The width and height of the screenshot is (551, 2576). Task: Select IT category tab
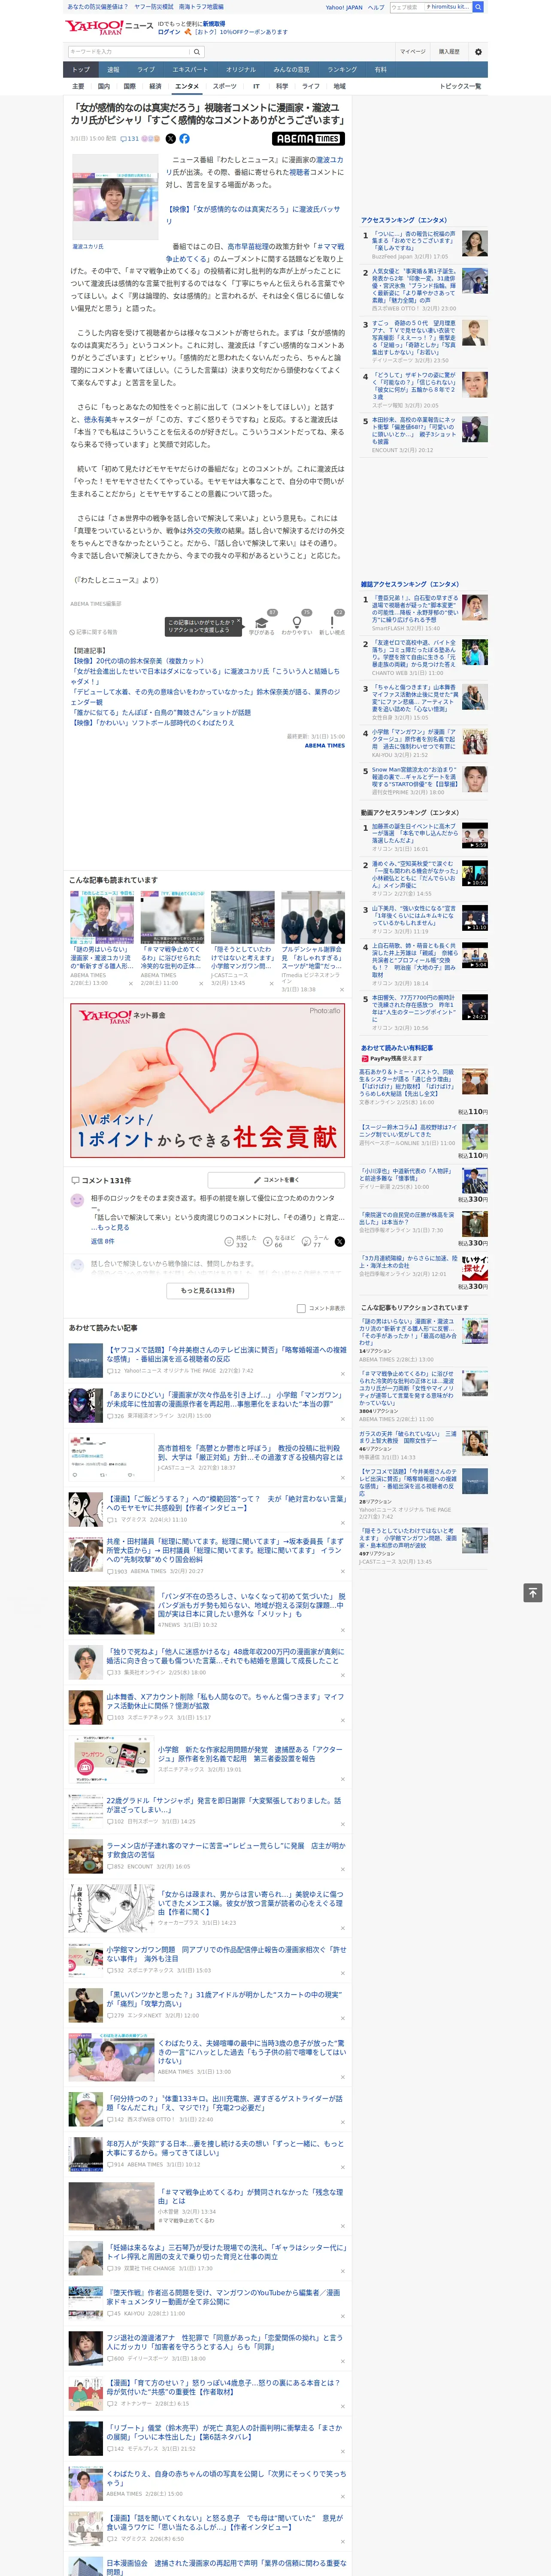[x=256, y=86]
